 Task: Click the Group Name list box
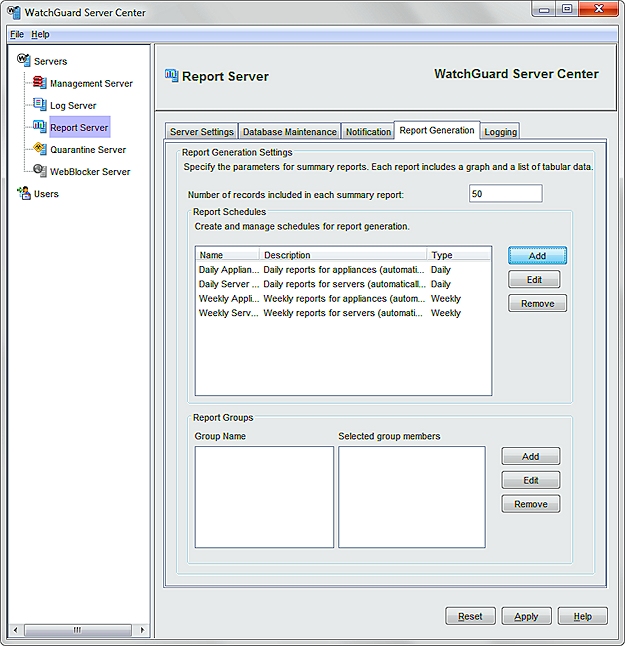264,497
